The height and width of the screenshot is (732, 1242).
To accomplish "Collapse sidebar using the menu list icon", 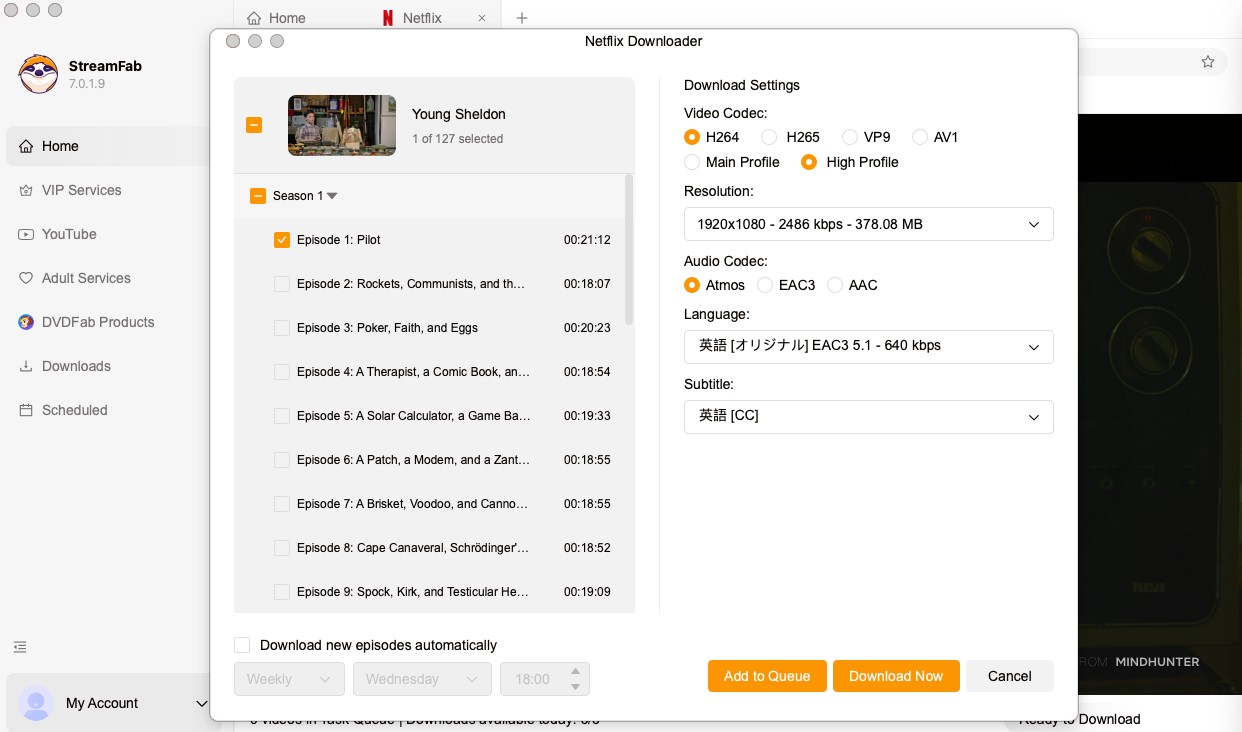I will click(20, 647).
